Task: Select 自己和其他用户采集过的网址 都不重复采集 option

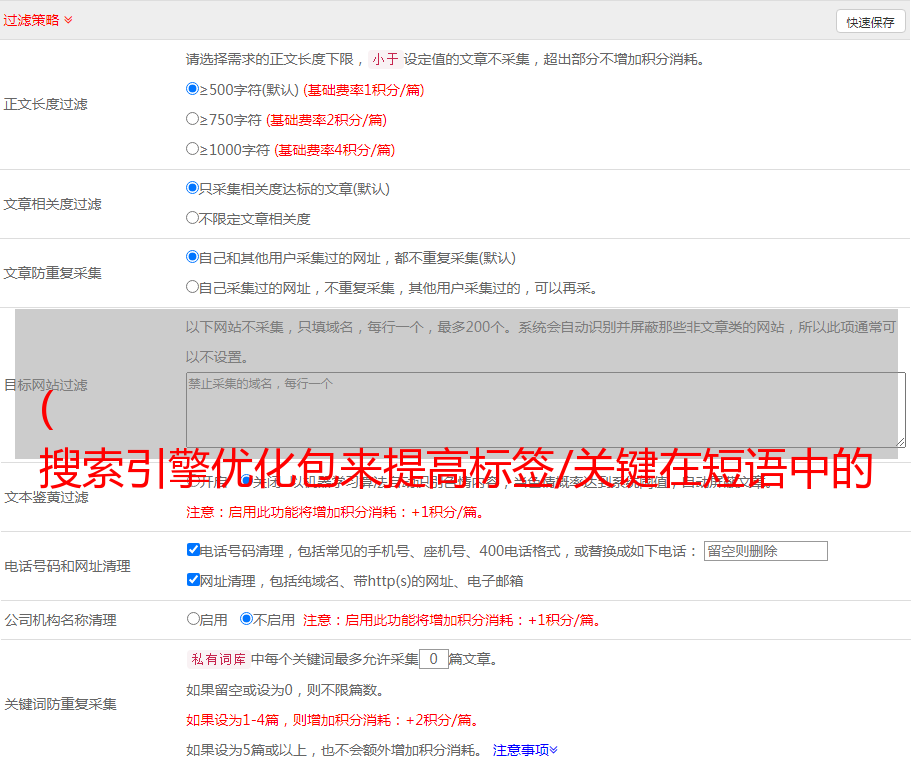Action: point(192,257)
